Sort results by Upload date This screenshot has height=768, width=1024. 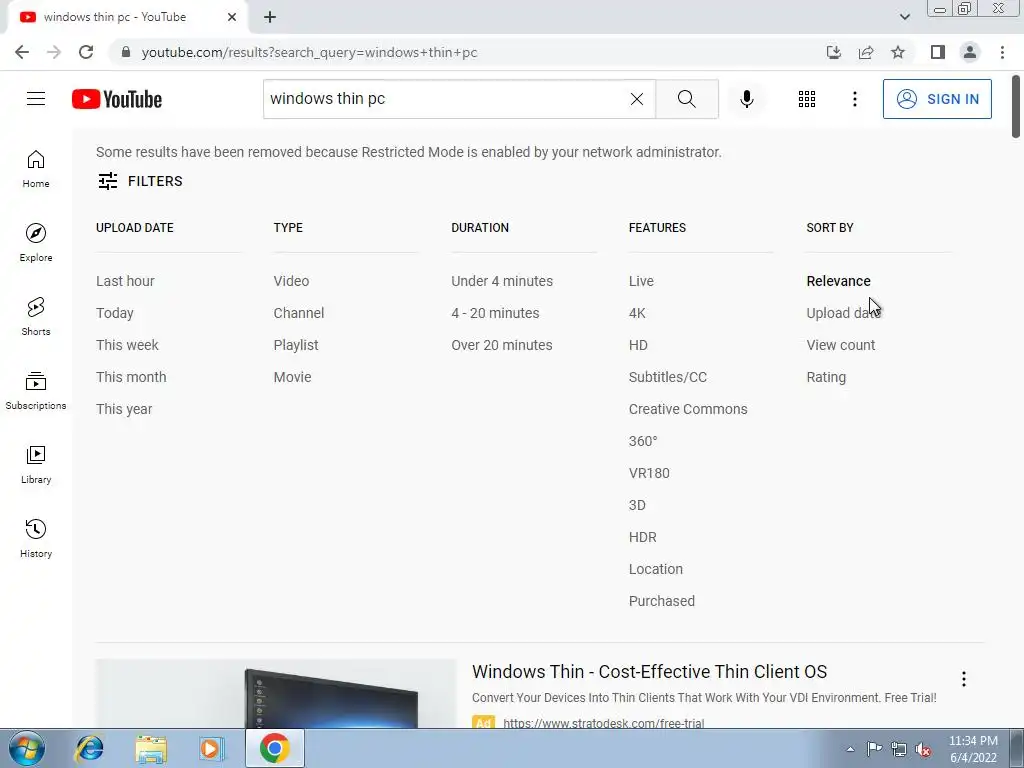point(843,313)
